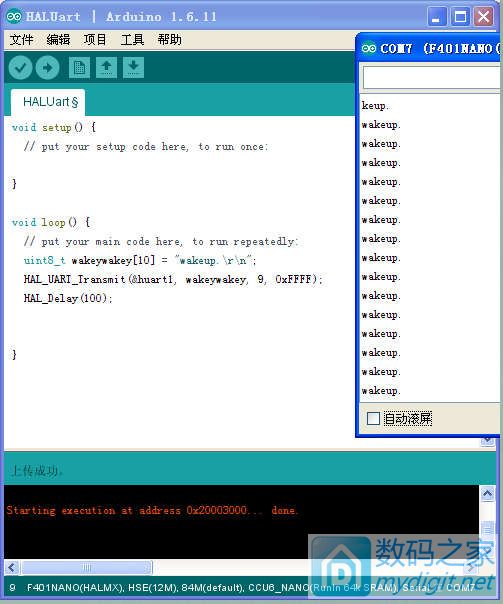This screenshot has height=604, width=503.
Task: Open the 帮助 menu
Action: tap(169, 40)
